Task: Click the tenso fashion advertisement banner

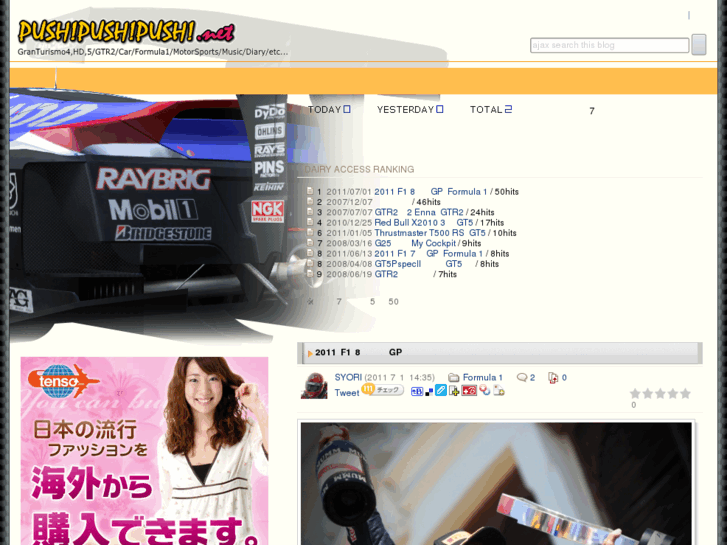Action: click(x=144, y=451)
